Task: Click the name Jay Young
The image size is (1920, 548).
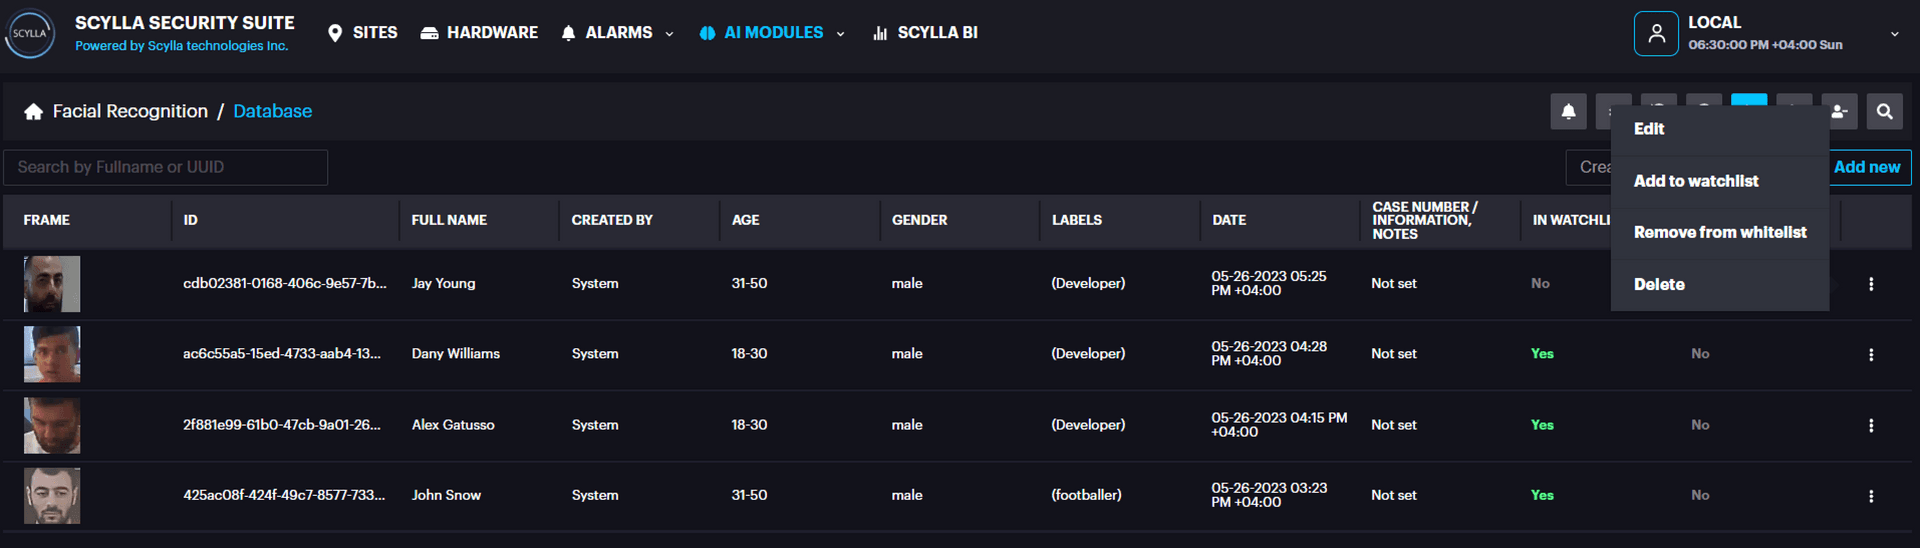Action: pyautogui.click(x=443, y=283)
